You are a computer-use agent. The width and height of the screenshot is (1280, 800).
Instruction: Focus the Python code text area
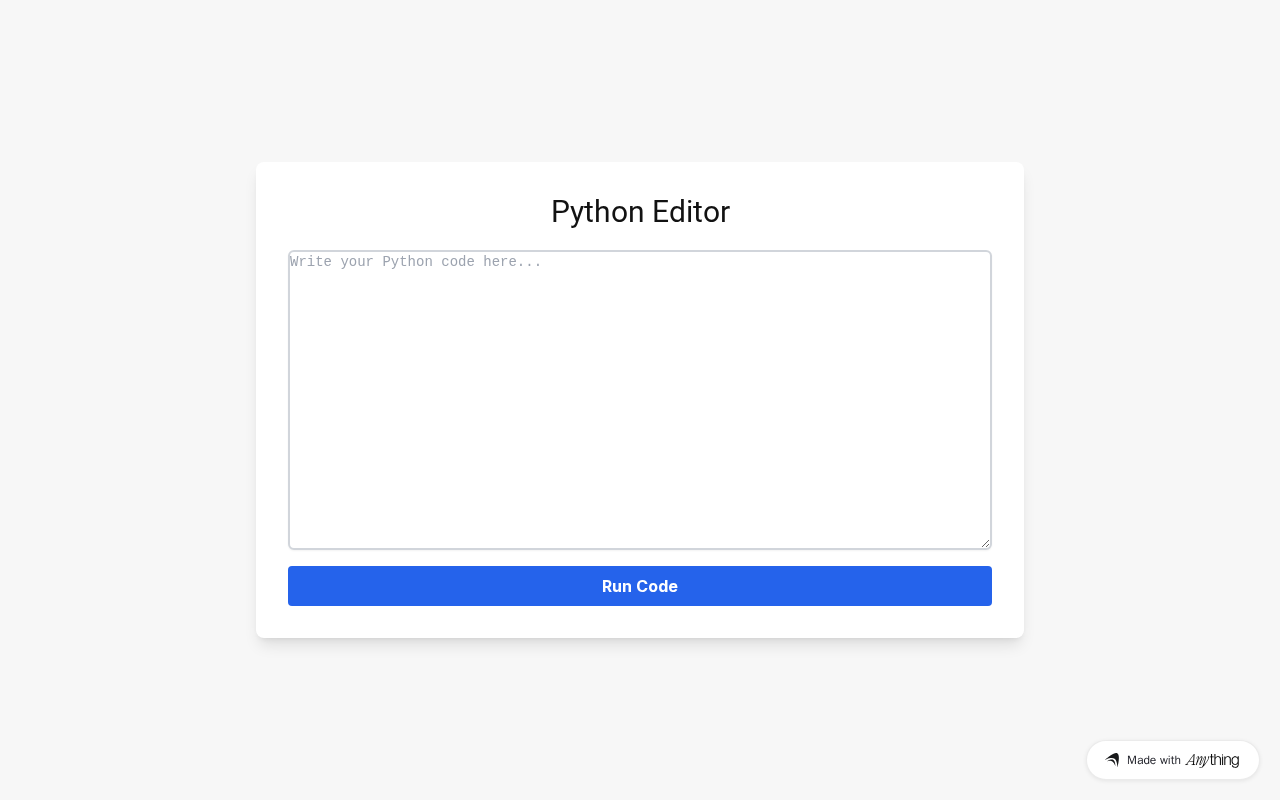(x=640, y=400)
